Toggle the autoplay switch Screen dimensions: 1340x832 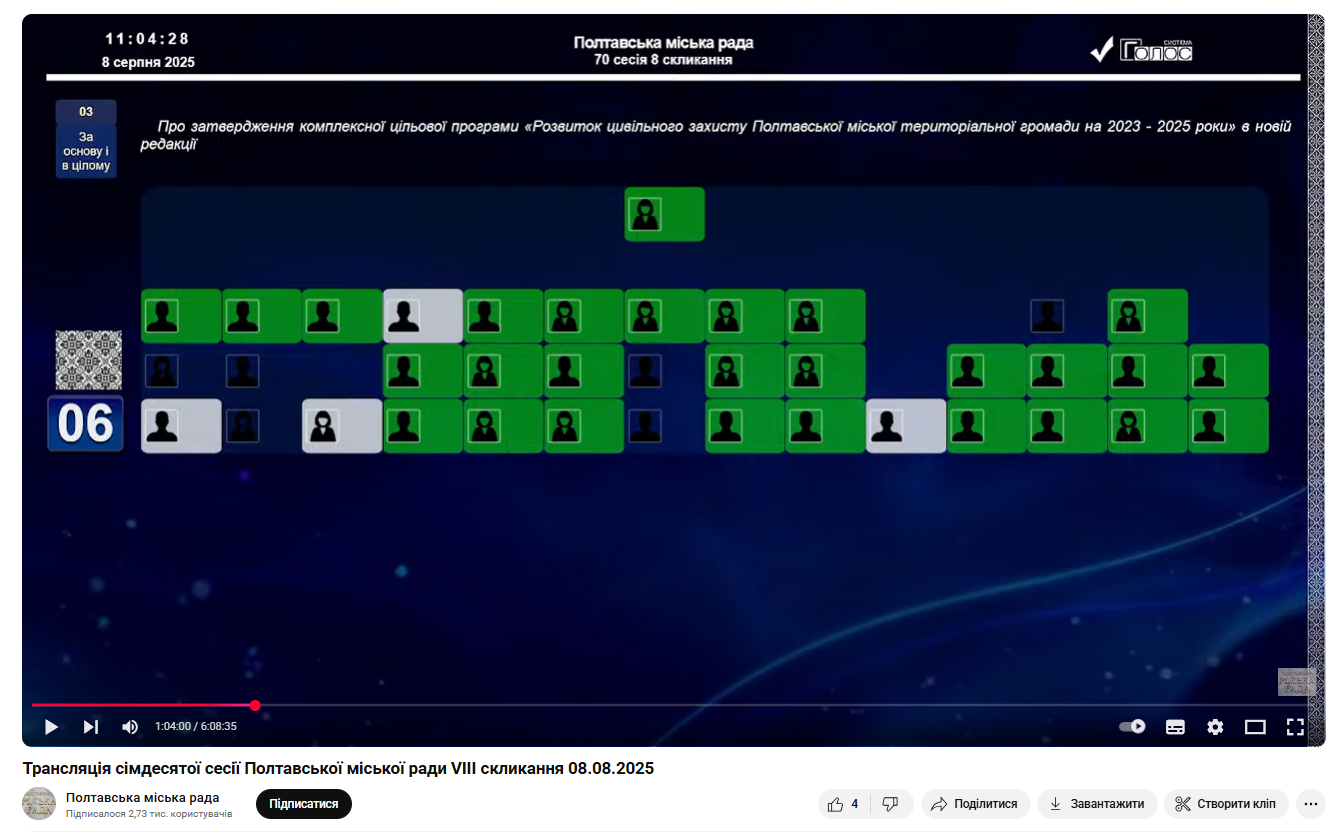tap(1132, 727)
